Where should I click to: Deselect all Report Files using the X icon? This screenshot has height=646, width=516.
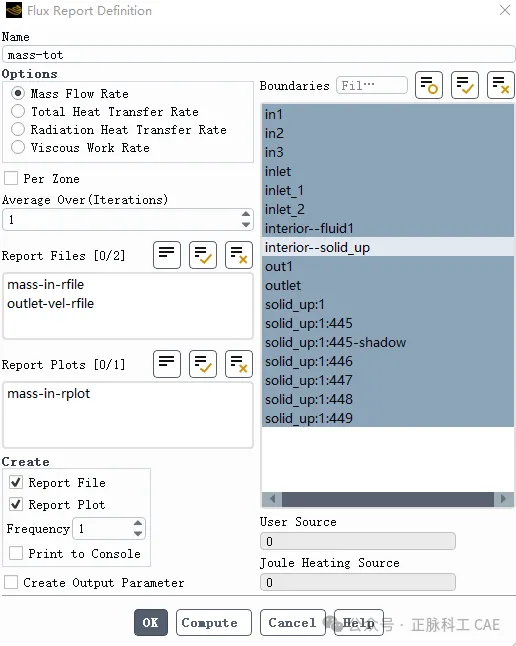pos(239,255)
